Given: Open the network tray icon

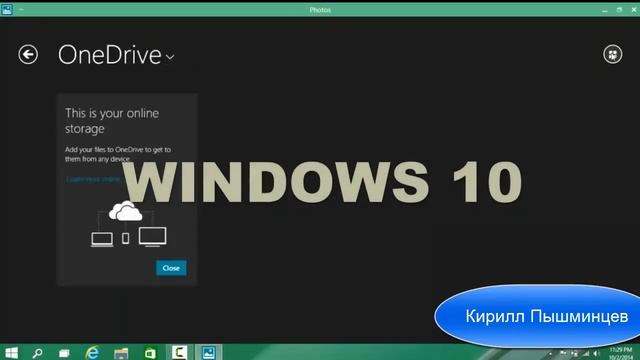Looking at the screenshot, I should click(586, 353).
